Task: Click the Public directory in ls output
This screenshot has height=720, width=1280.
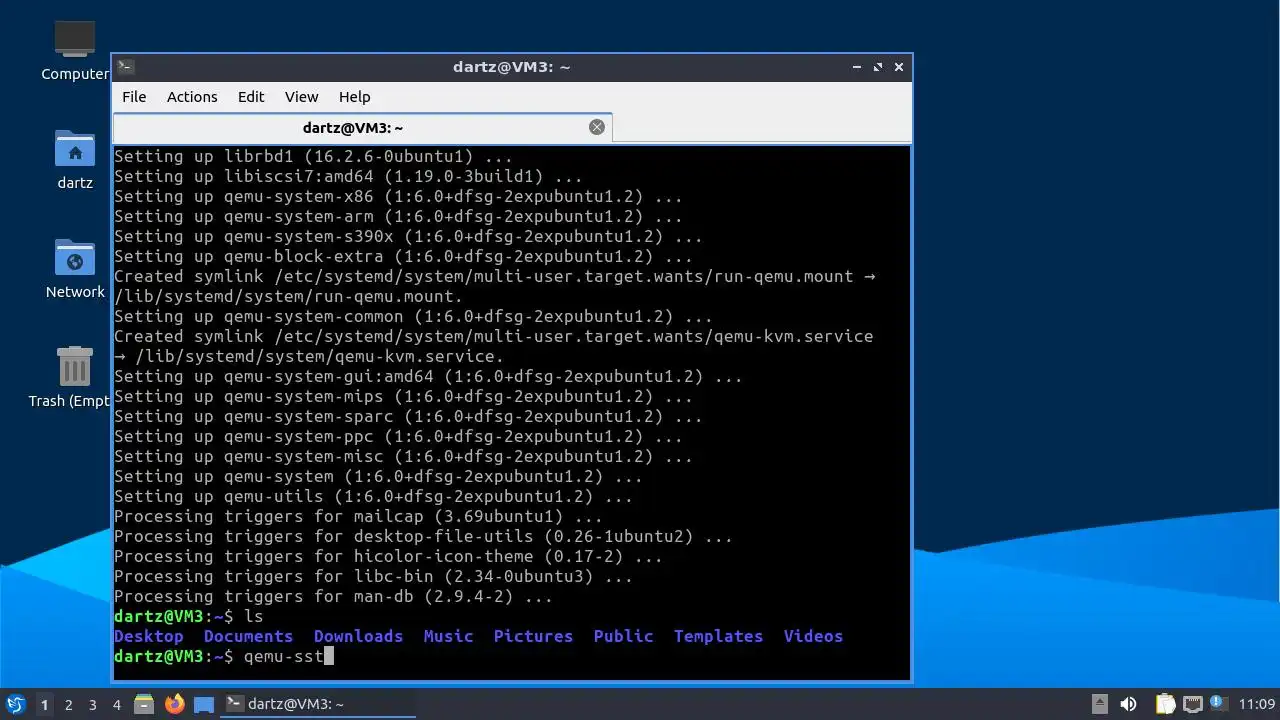Action: [x=623, y=636]
